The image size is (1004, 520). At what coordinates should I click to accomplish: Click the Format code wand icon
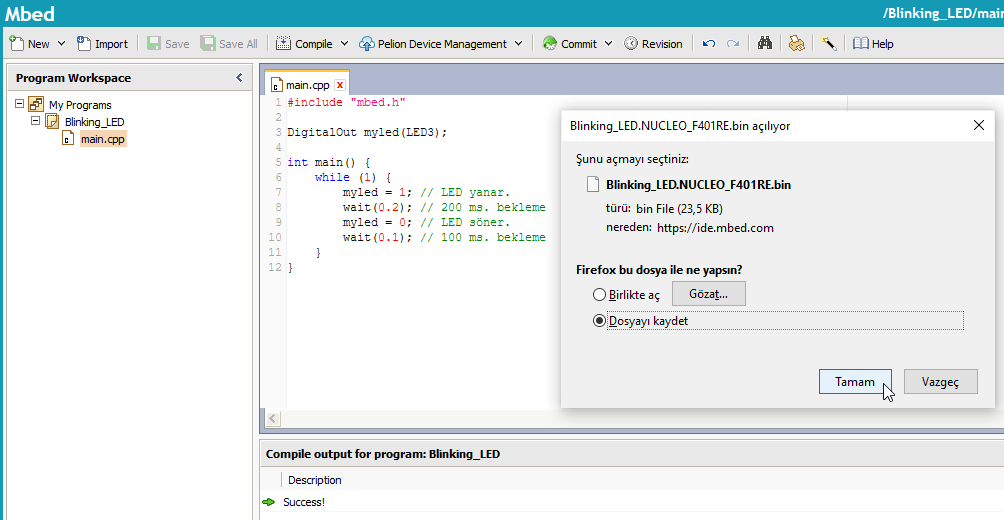pos(829,44)
